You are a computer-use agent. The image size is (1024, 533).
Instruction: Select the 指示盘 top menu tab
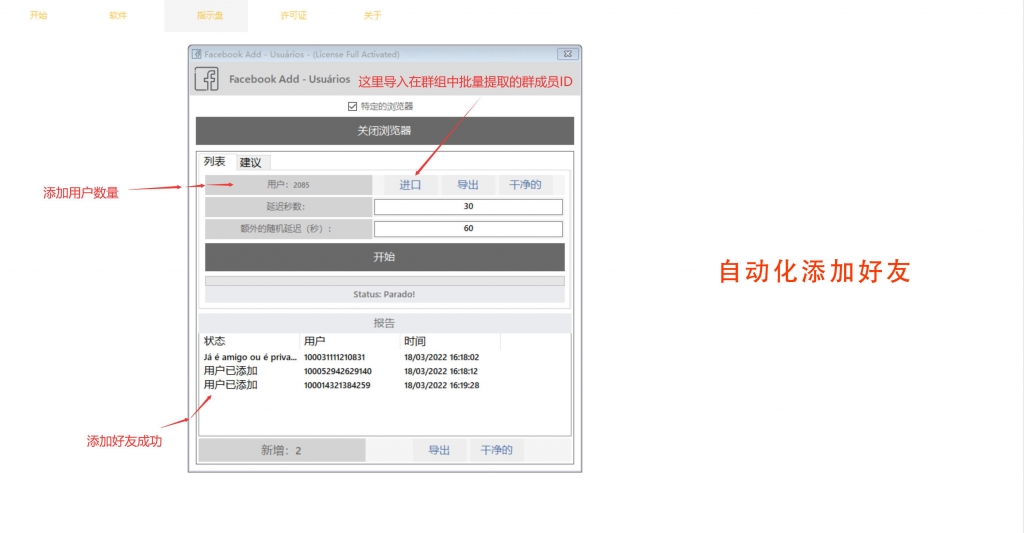(x=206, y=16)
